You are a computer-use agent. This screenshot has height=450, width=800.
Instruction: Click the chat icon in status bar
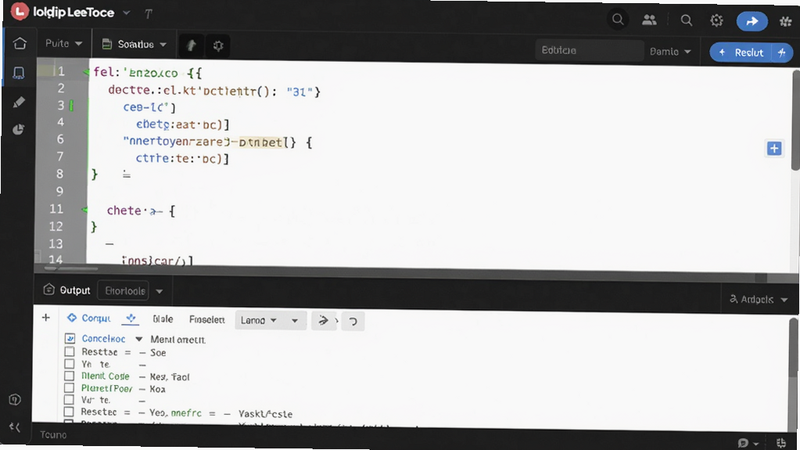point(743,443)
